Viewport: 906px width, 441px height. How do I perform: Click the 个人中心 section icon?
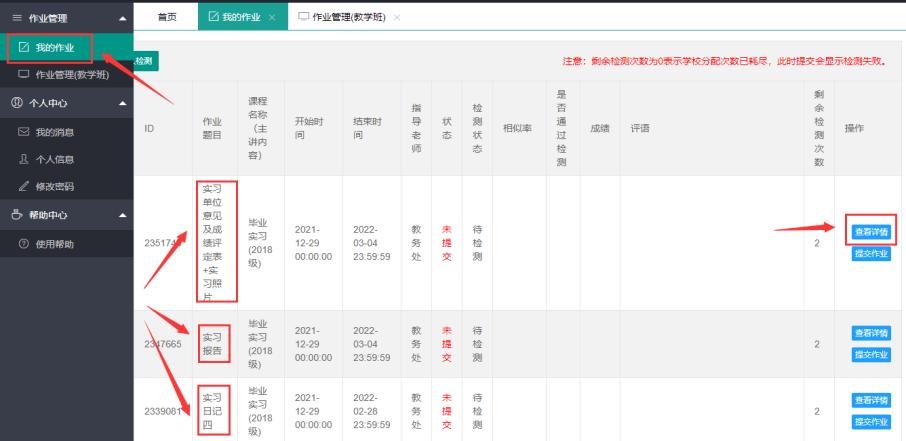tap(16, 103)
